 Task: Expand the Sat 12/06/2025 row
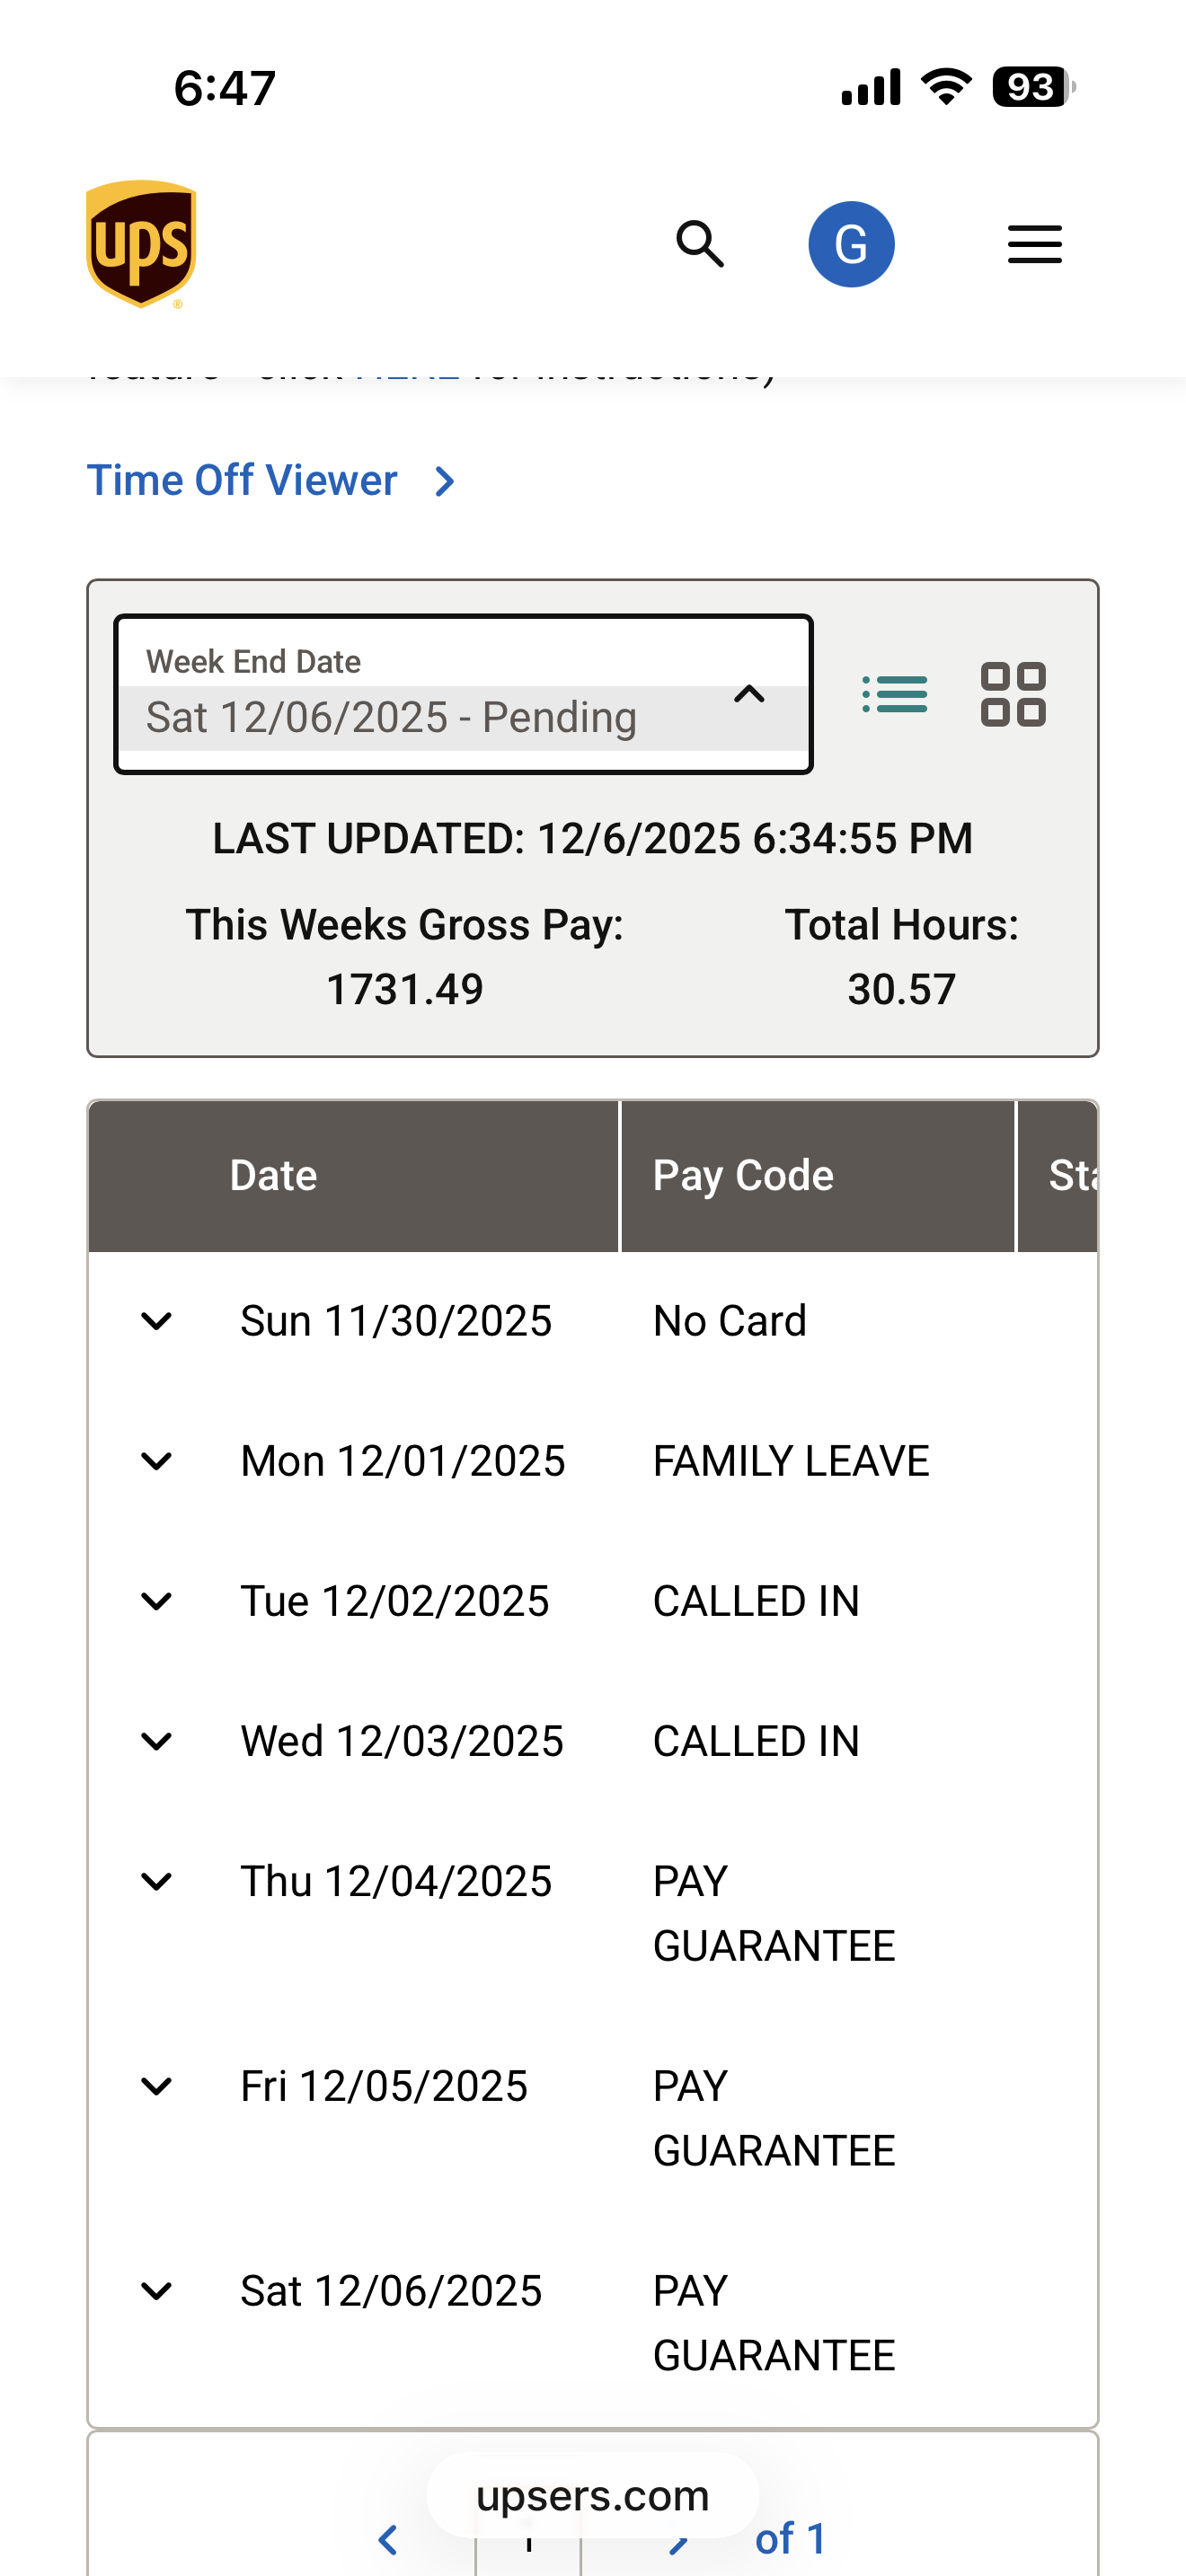tap(157, 2290)
